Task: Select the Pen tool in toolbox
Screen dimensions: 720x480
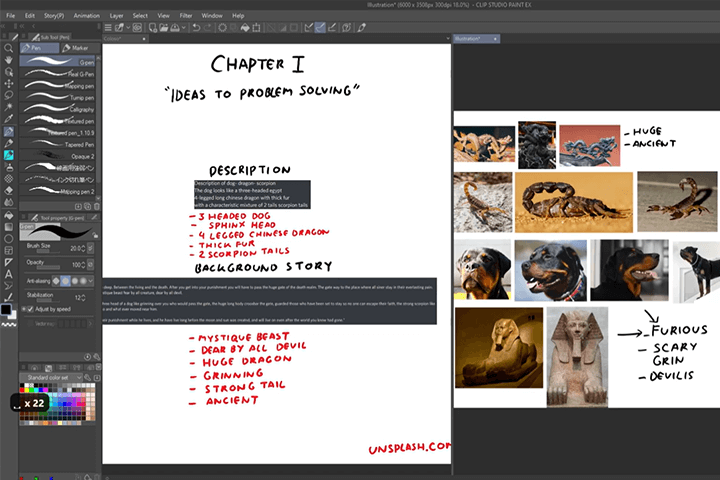Action: (8, 131)
